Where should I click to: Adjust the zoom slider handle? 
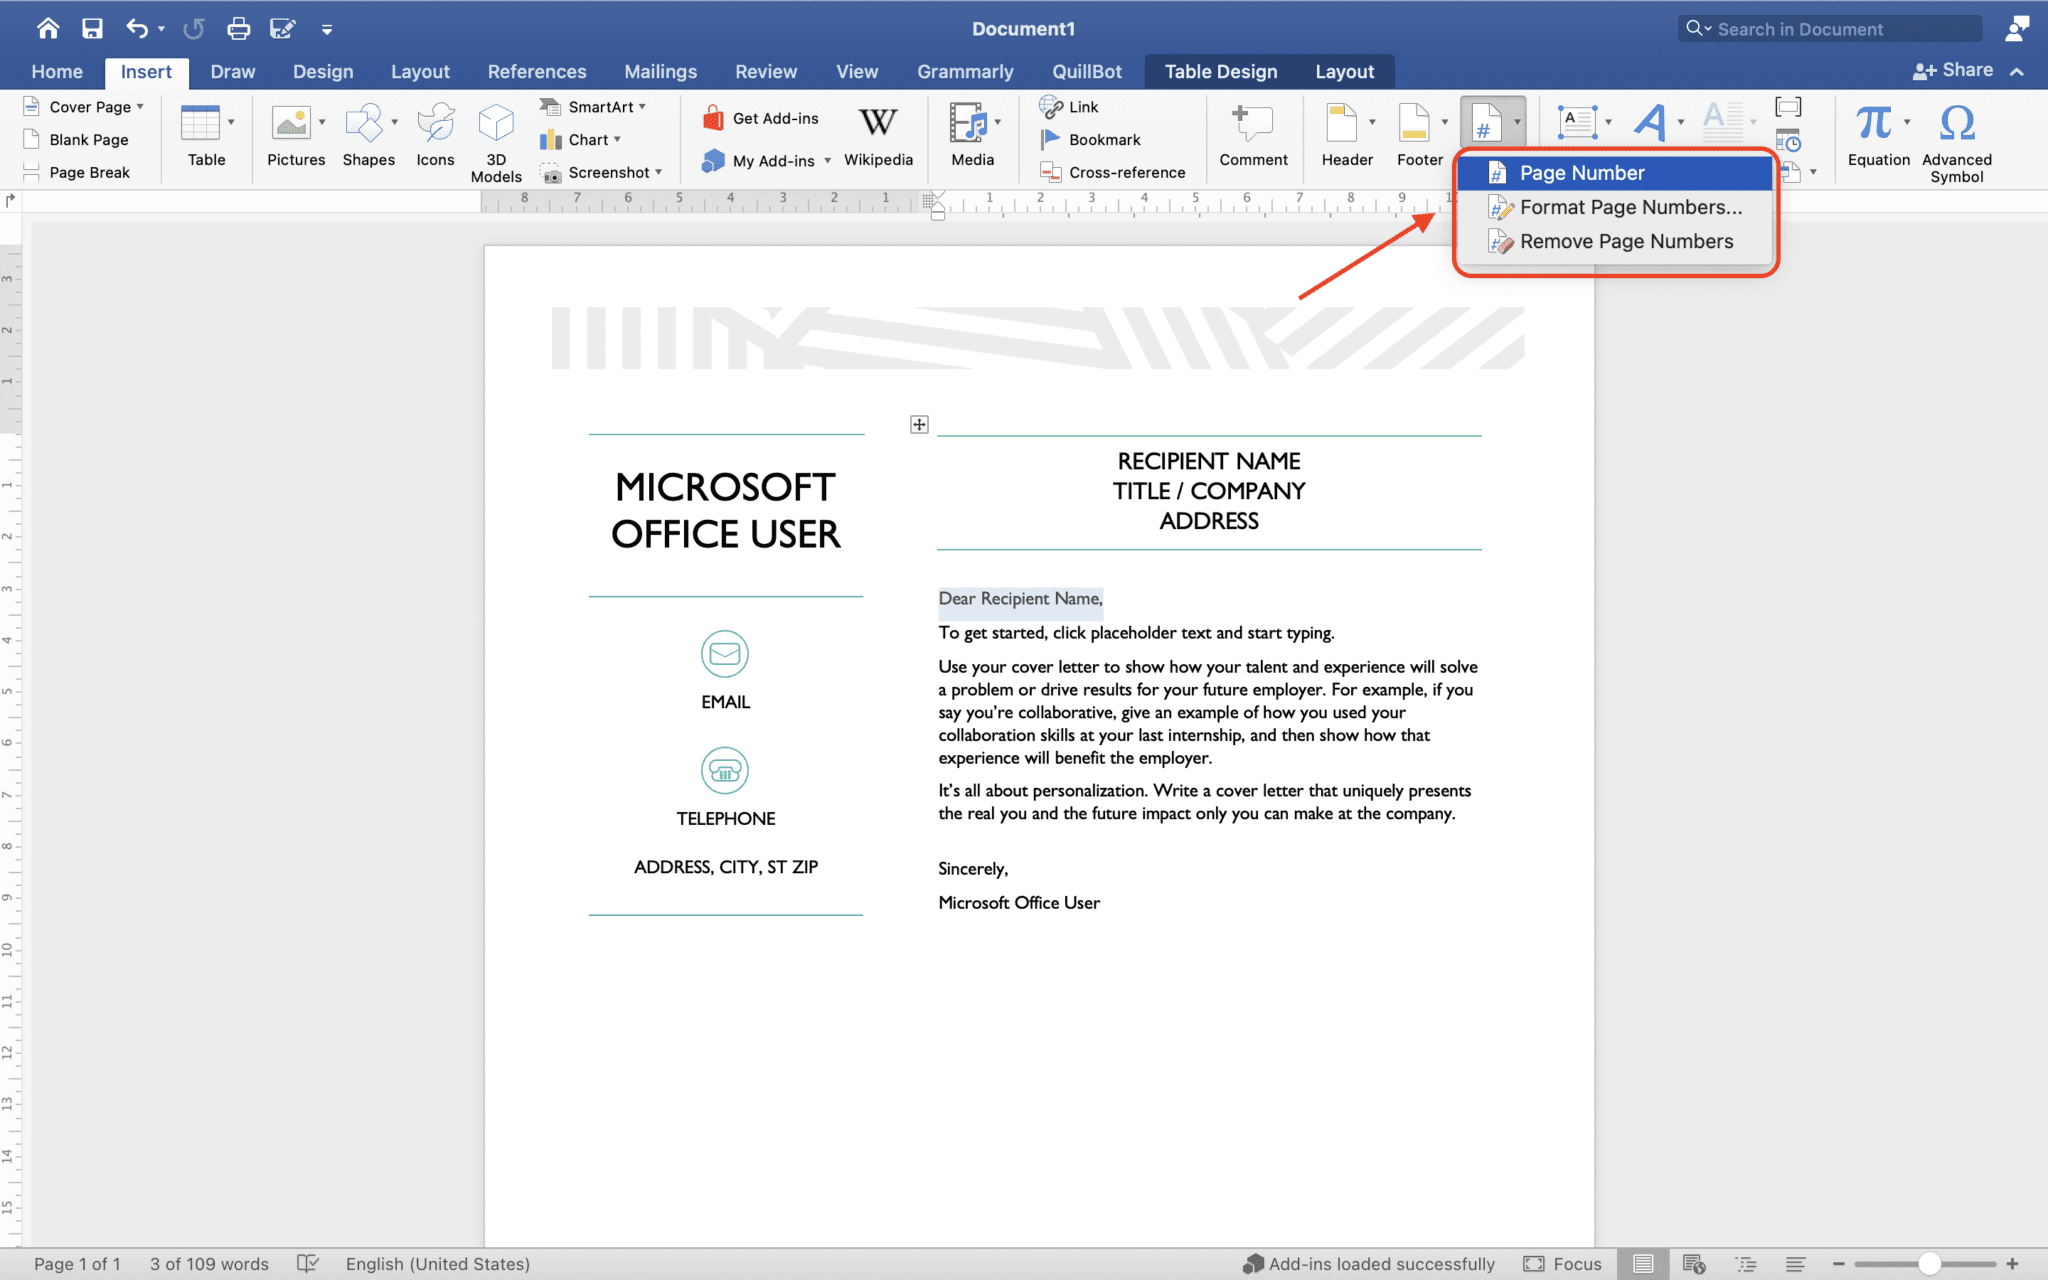point(1929,1264)
